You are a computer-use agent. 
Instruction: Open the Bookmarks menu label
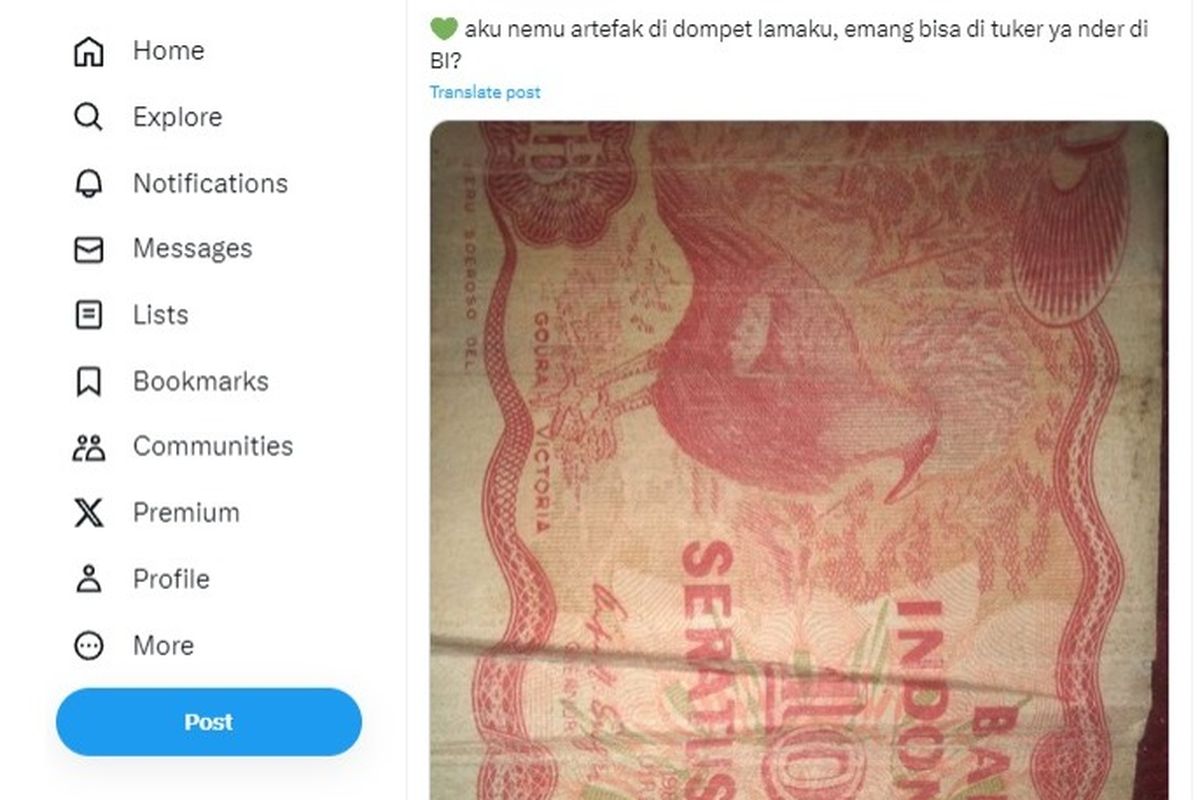click(x=200, y=381)
